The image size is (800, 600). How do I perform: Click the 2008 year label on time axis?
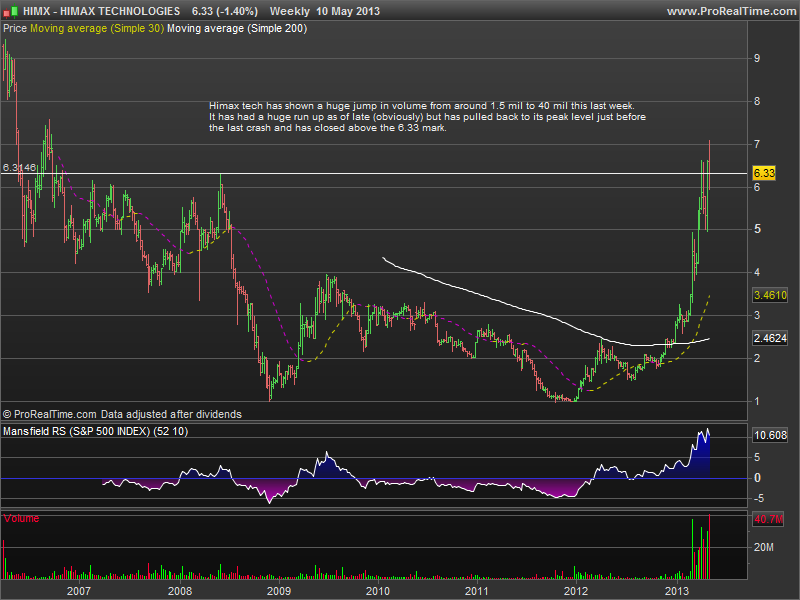[180, 591]
